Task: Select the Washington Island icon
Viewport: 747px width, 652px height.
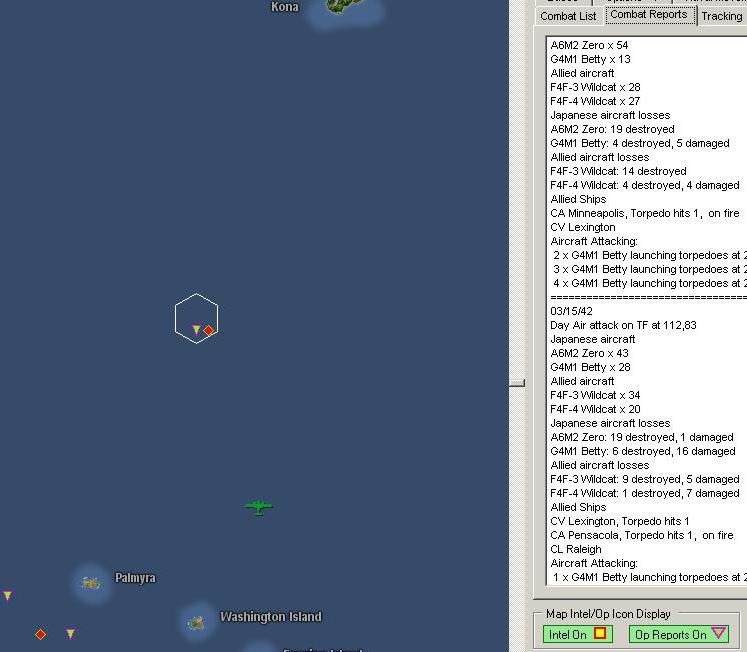Action: coord(196,622)
